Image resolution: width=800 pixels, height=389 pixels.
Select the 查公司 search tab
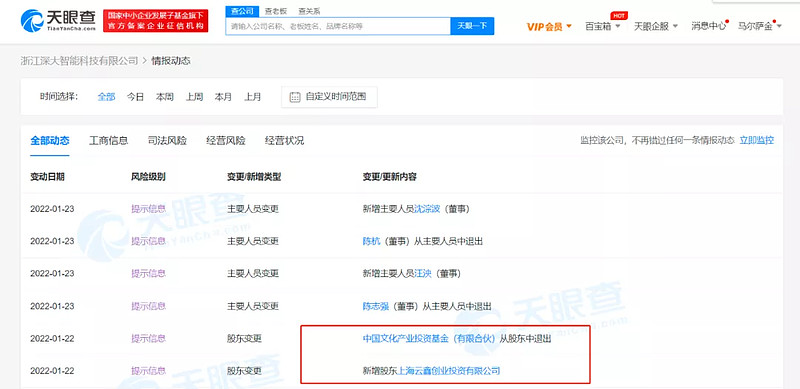click(x=242, y=11)
